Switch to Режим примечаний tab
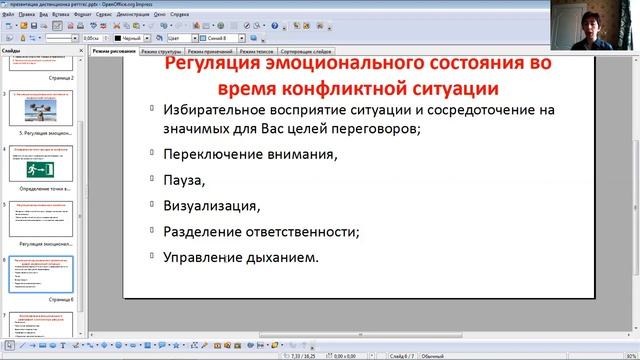Viewport: 640px width, 360px height. pos(210,51)
